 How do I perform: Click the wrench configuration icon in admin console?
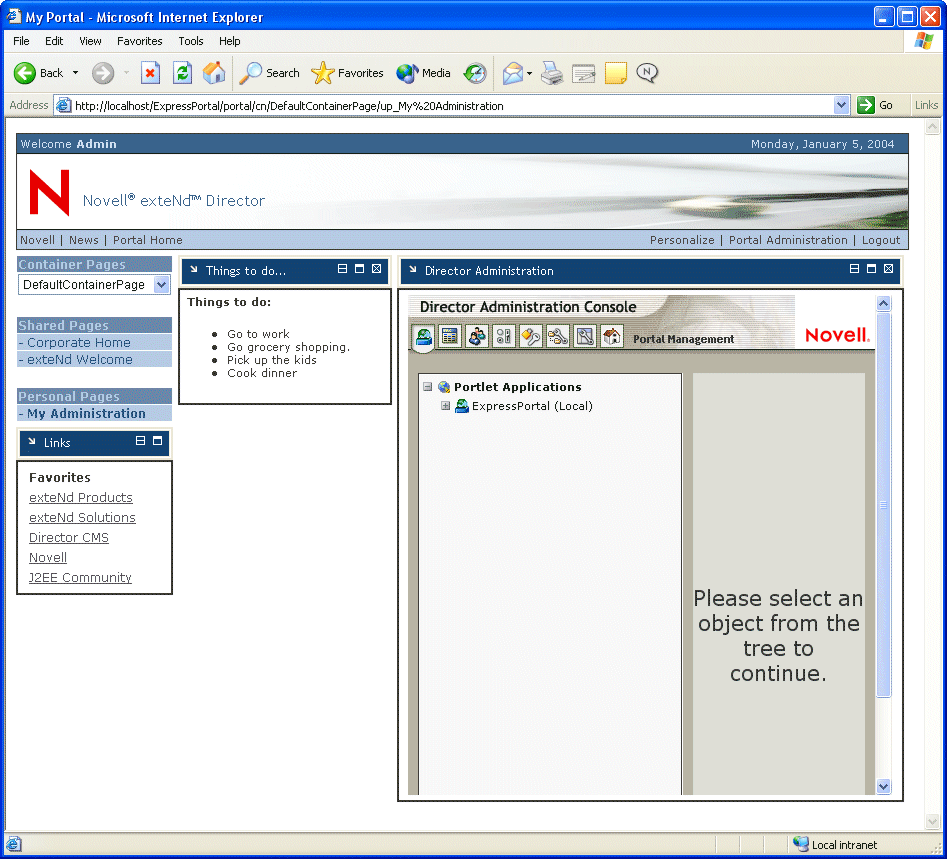tap(583, 336)
